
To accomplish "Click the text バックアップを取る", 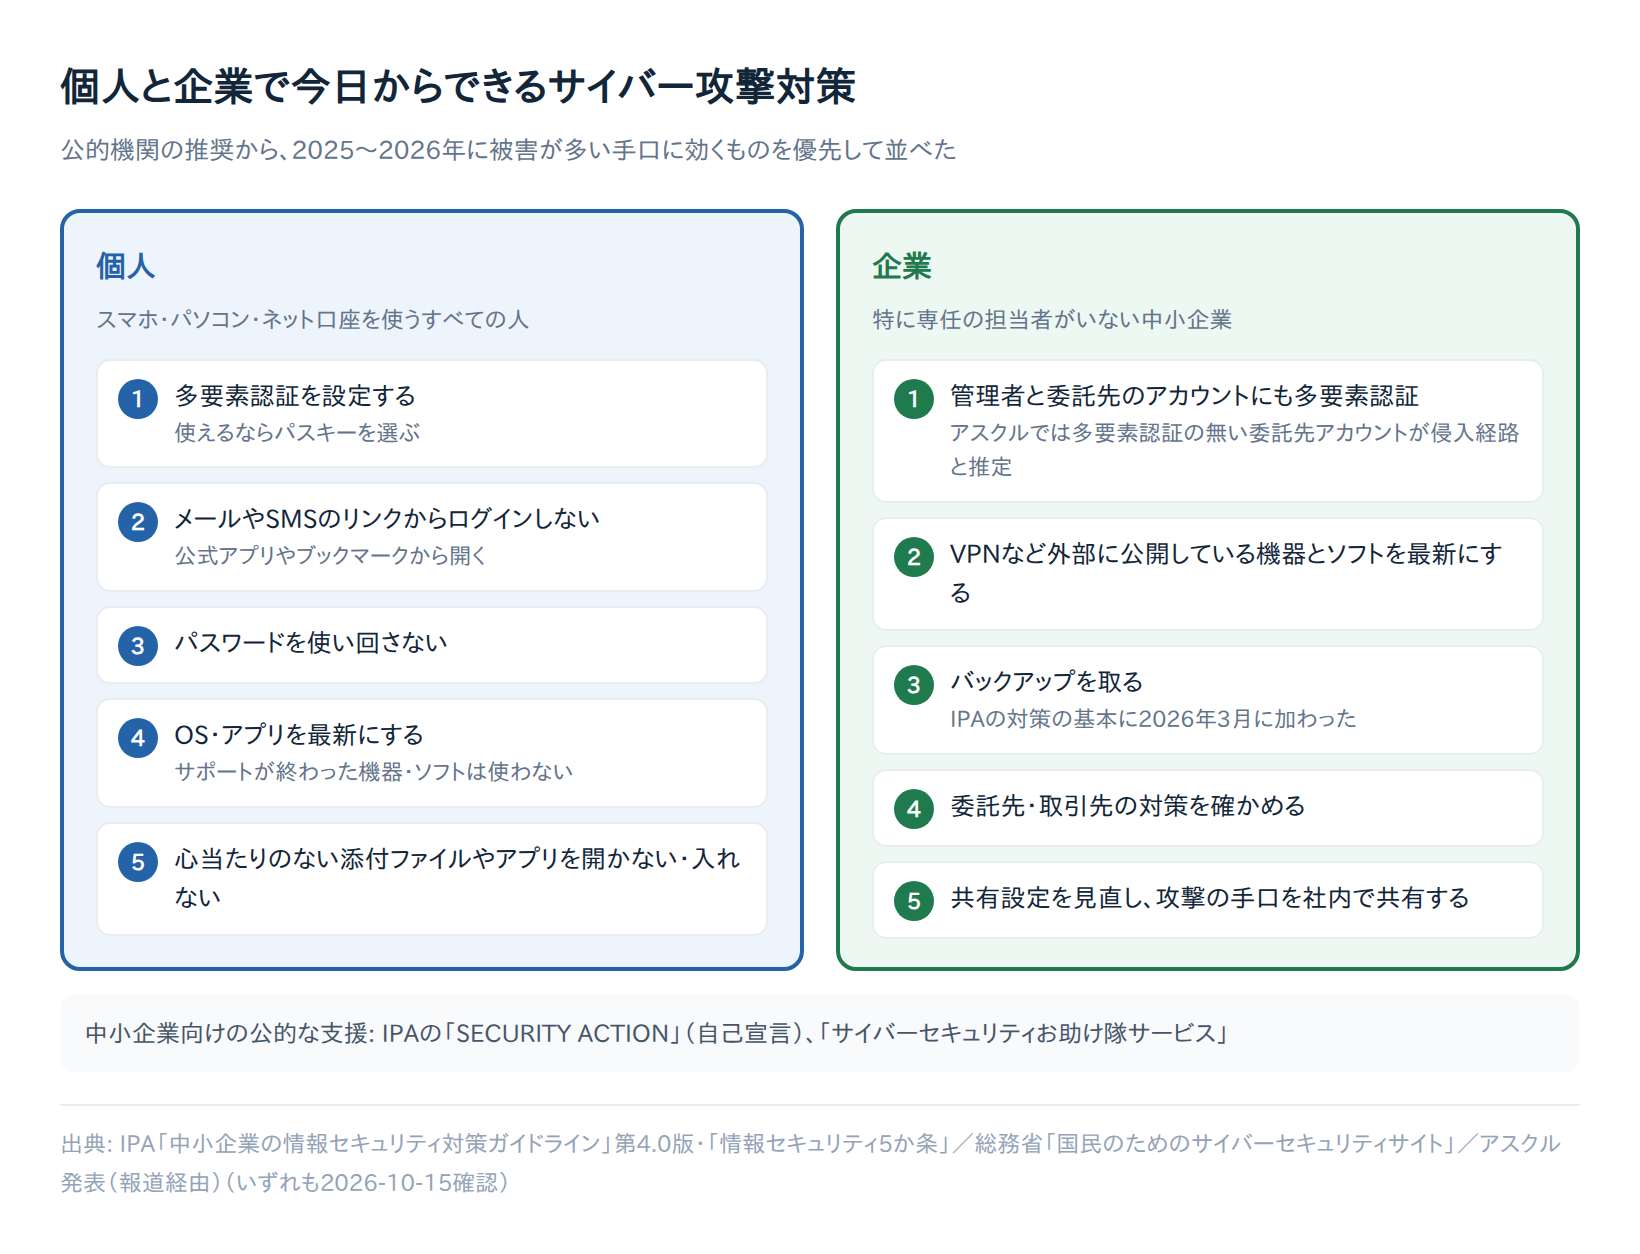I will click(x=1046, y=682).
